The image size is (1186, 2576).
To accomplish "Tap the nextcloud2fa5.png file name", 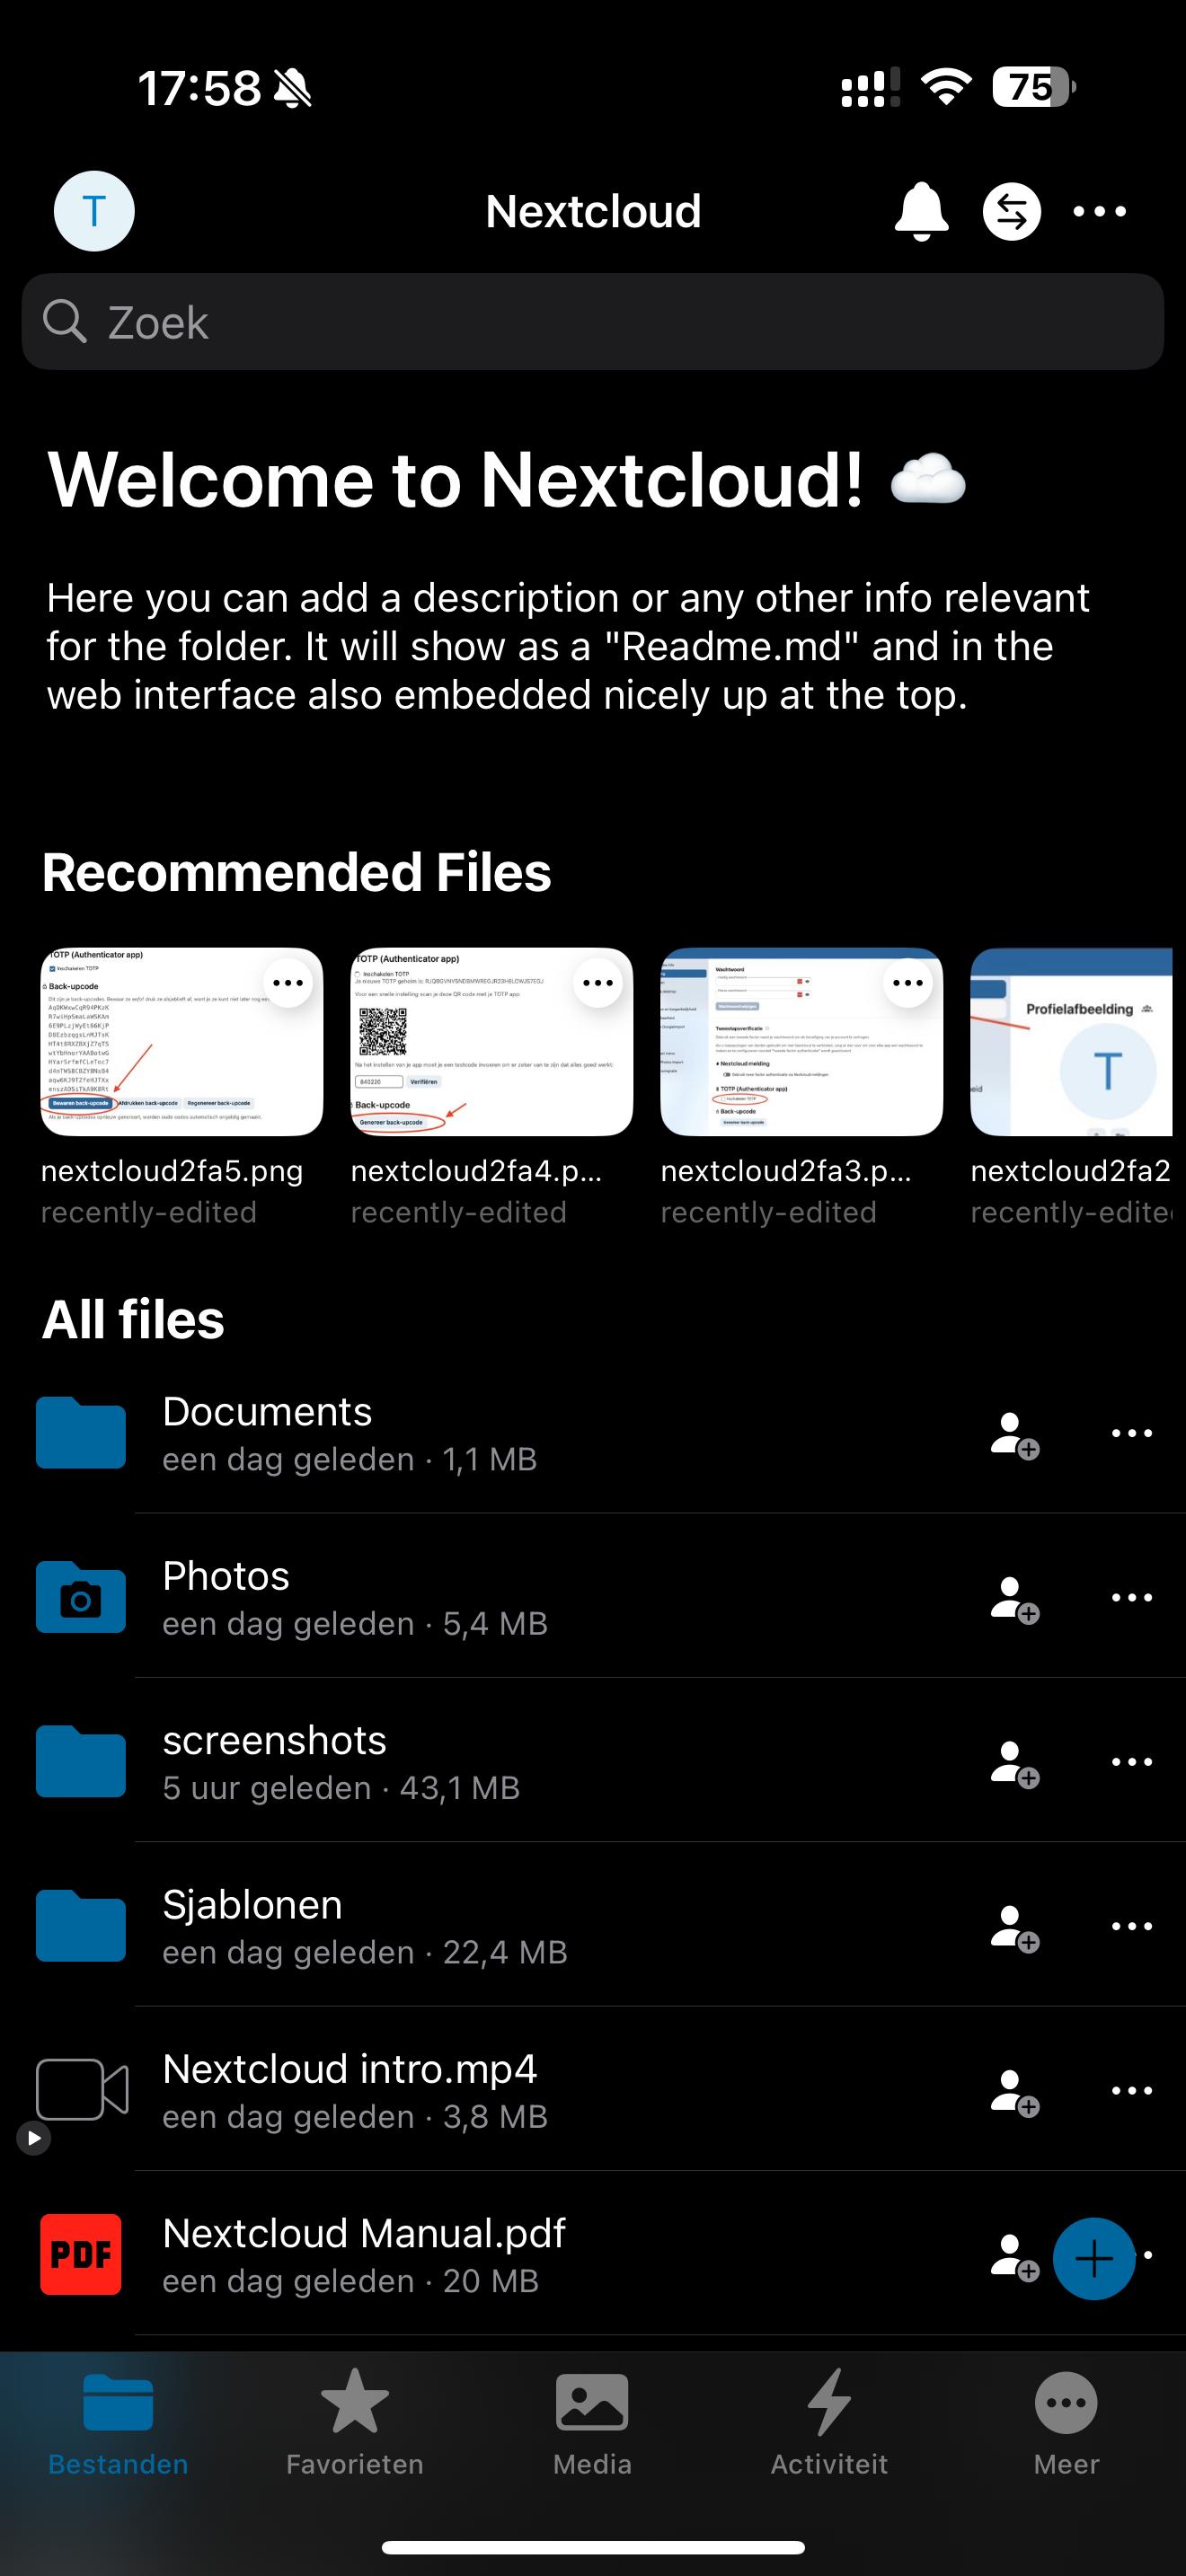I will [172, 1170].
